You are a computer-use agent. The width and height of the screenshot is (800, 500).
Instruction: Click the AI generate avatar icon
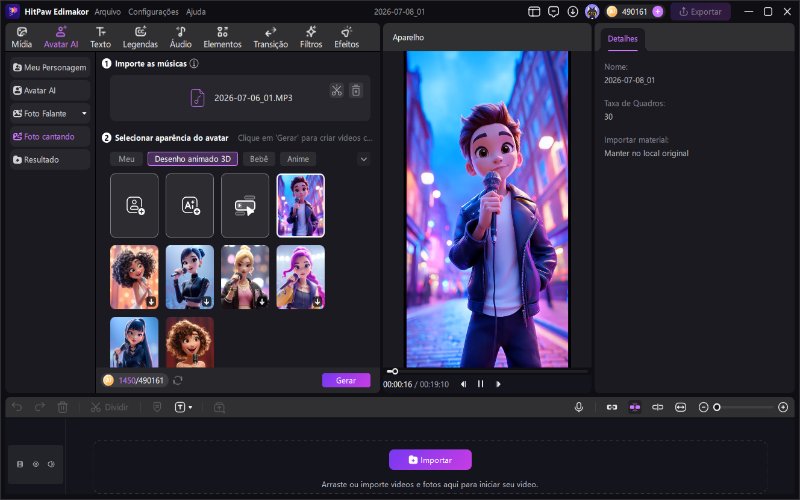pos(190,205)
